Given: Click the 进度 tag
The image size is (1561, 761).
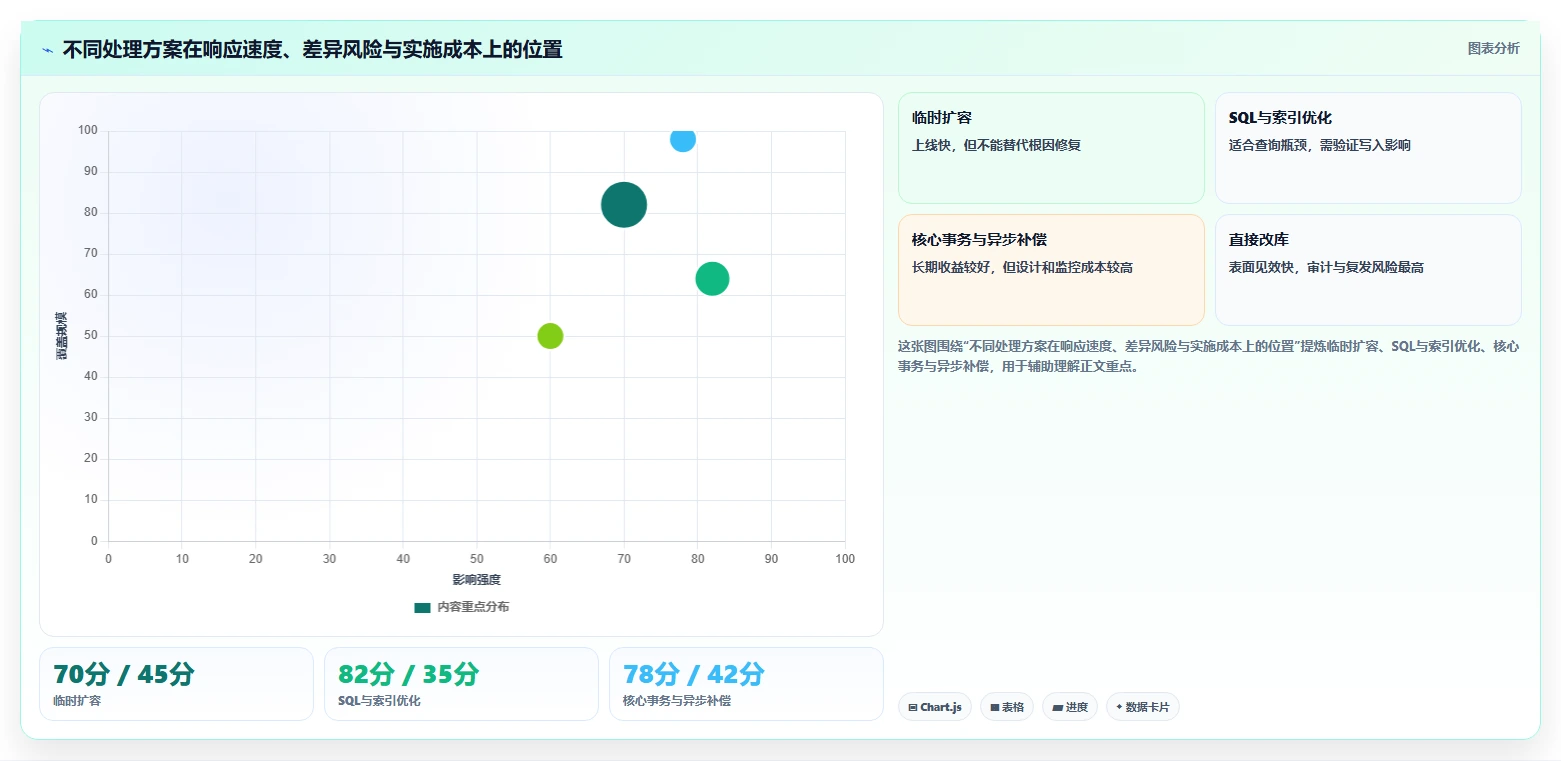Looking at the screenshot, I should (x=1070, y=707).
